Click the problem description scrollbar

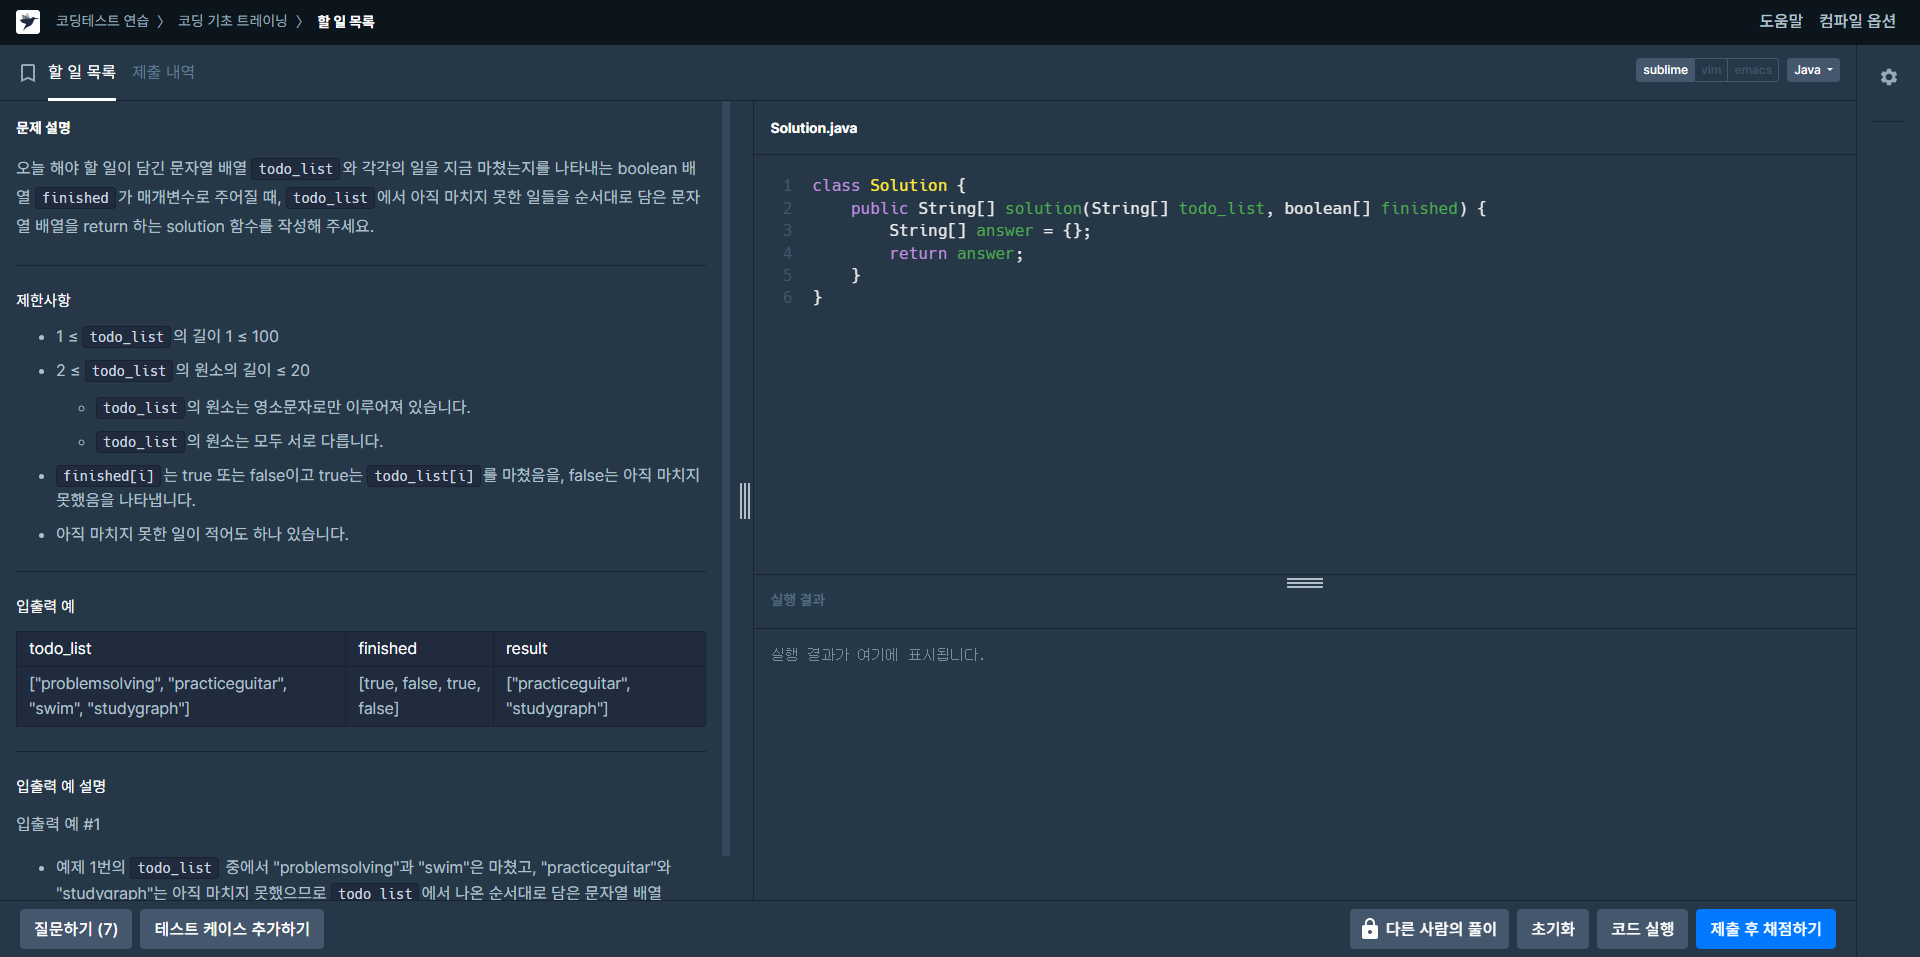tap(726, 478)
